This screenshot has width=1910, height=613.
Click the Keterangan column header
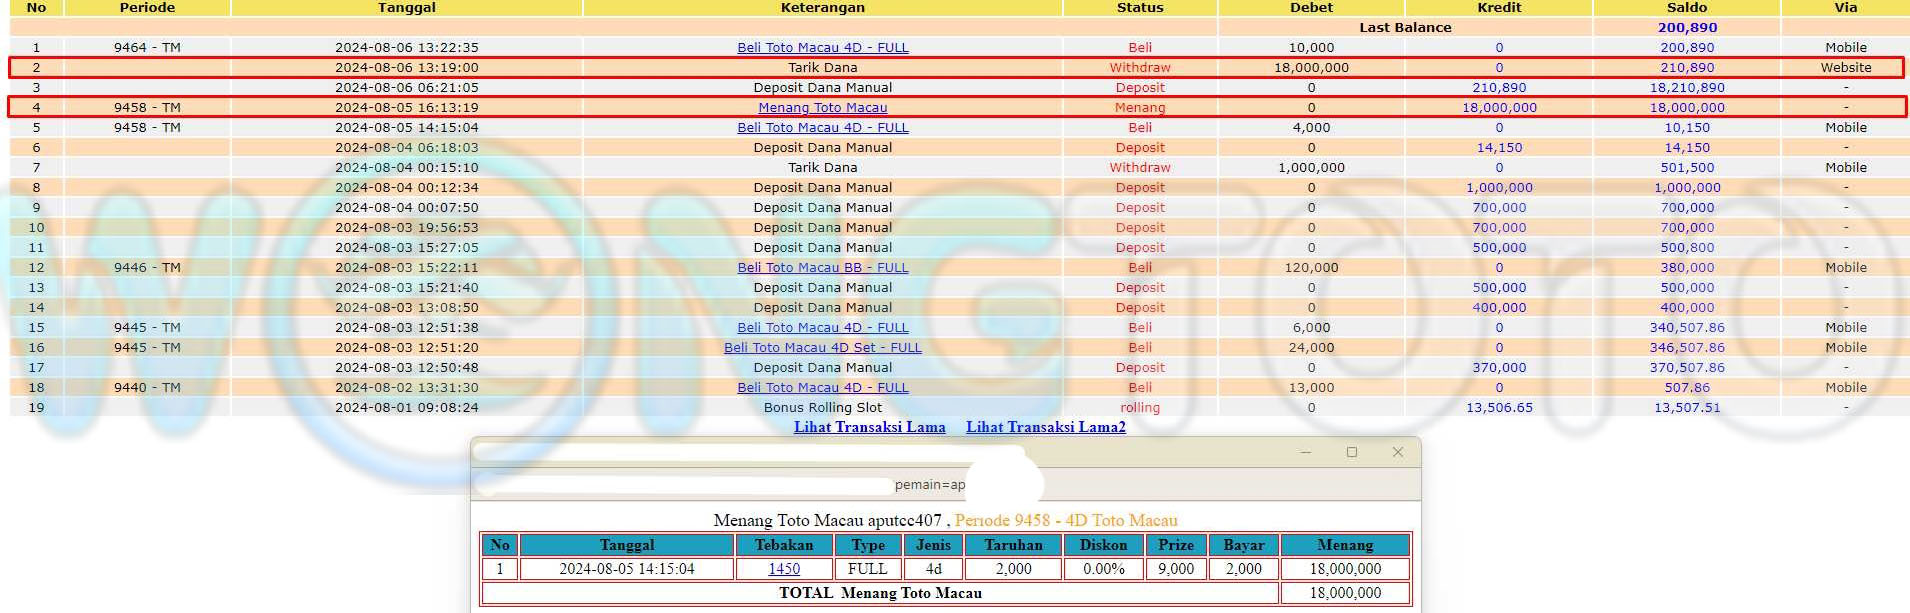pyautogui.click(x=822, y=8)
